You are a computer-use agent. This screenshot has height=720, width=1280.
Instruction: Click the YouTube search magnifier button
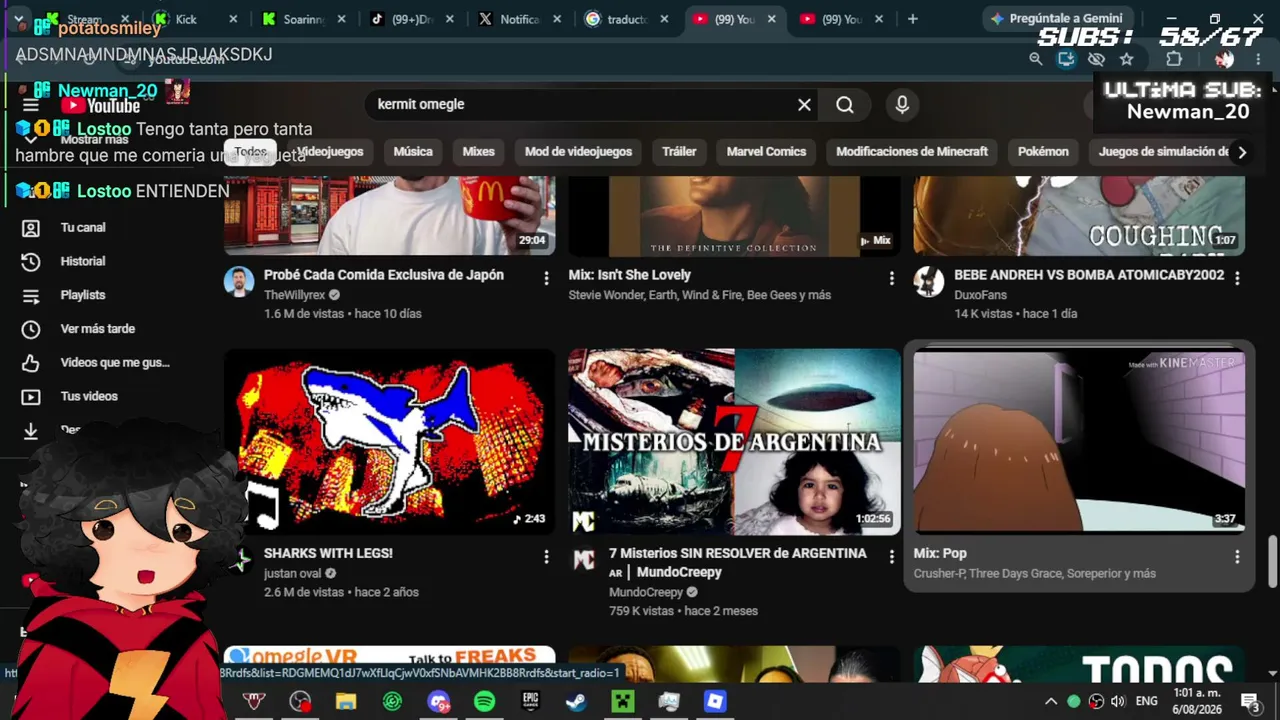pyautogui.click(x=845, y=104)
